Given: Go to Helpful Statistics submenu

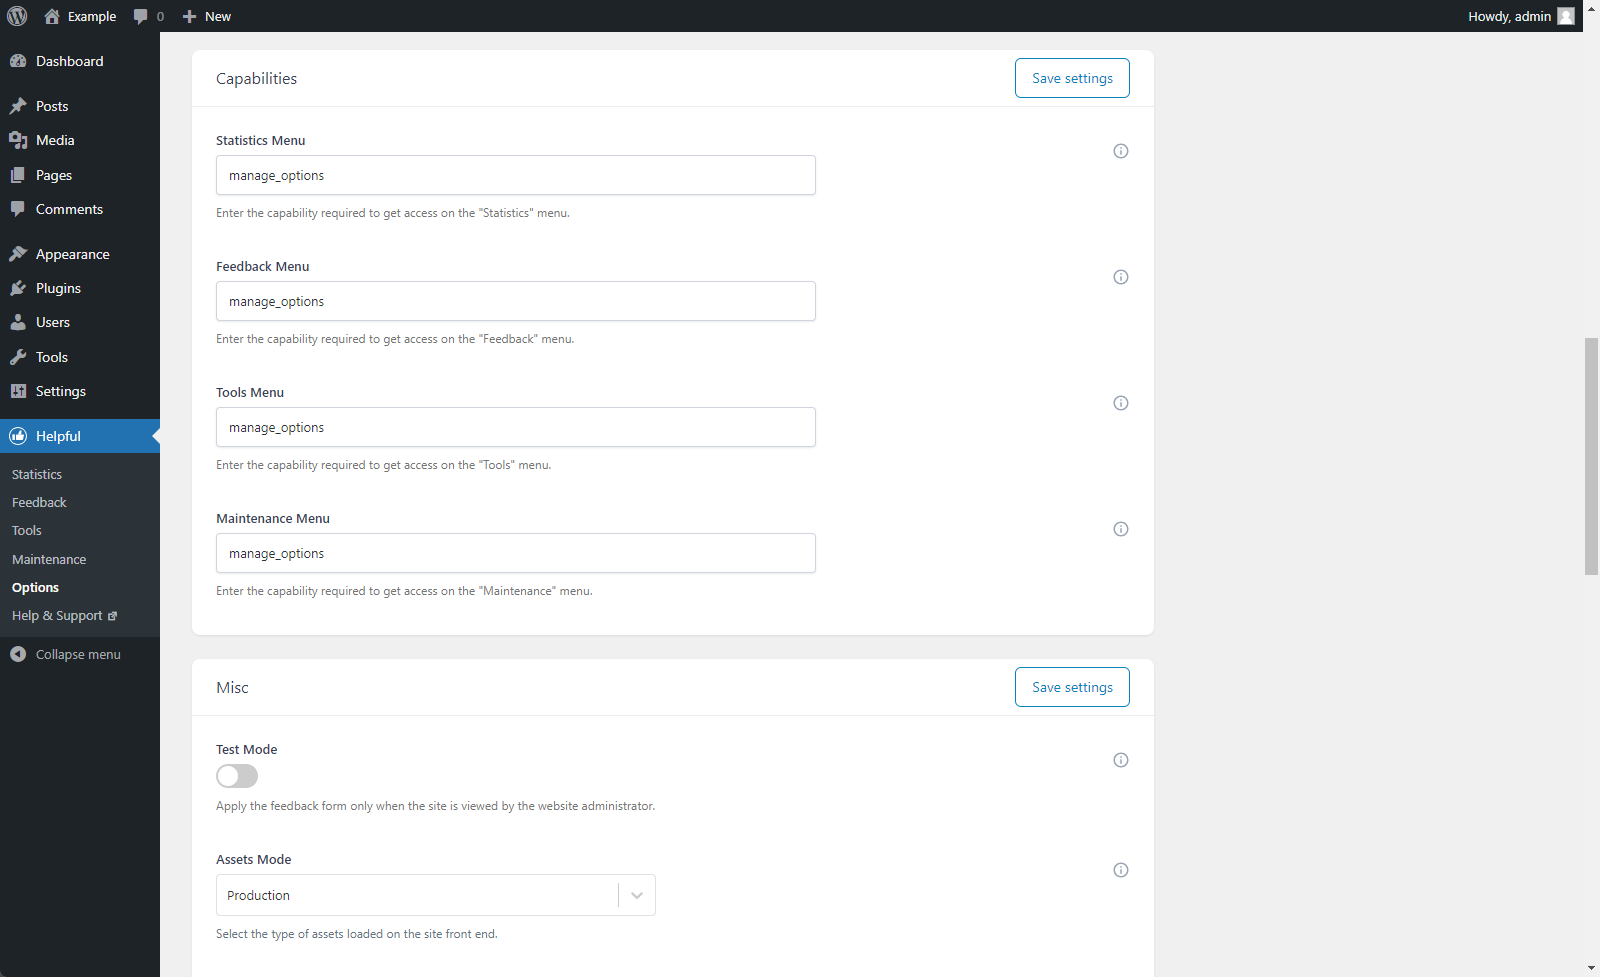Looking at the screenshot, I should click(x=37, y=474).
